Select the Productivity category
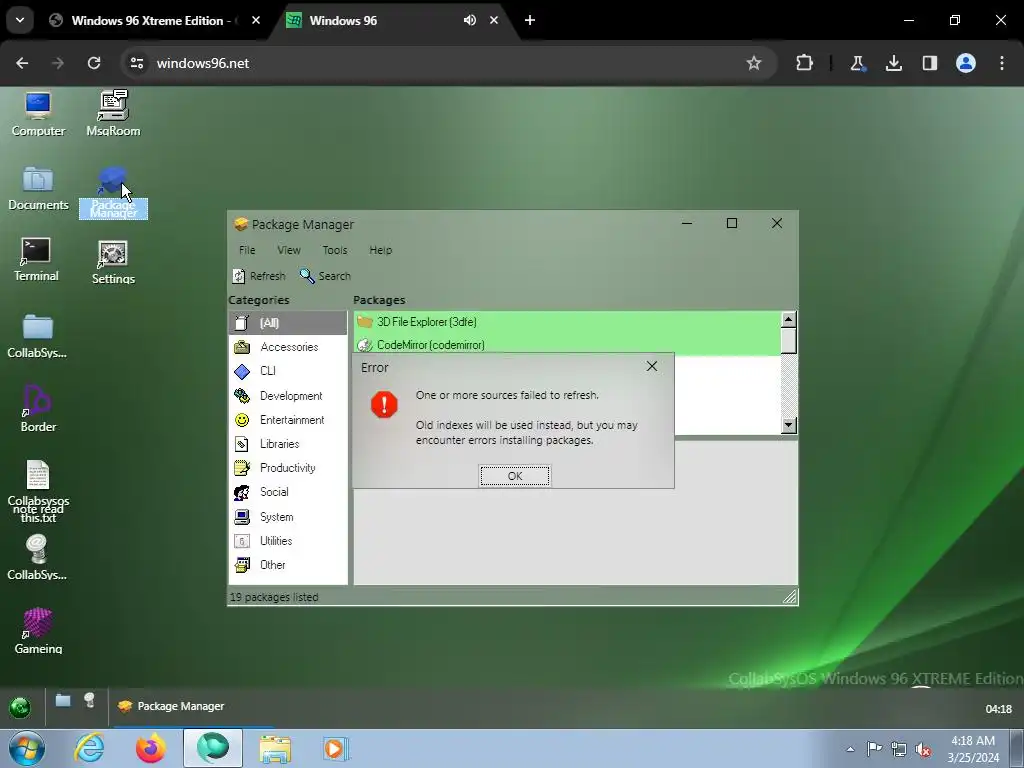The image size is (1024, 768). pyautogui.click(x=288, y=468)
